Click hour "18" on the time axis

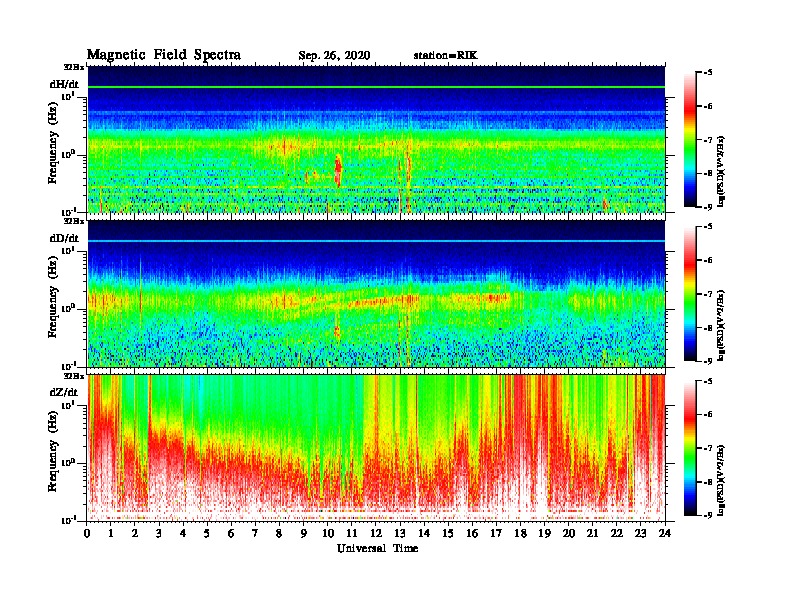(521, 534)
